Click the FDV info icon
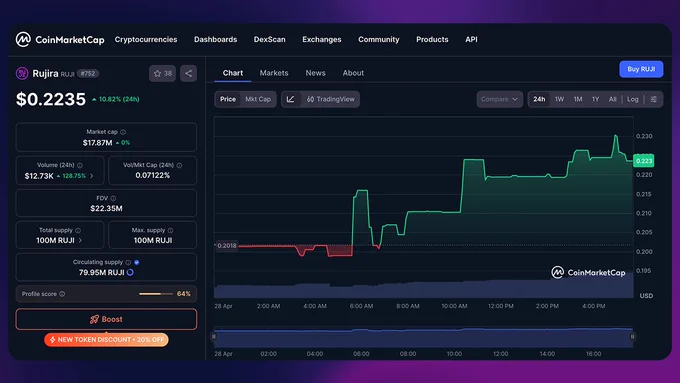Screen dimensions: 680x383 coord(113,198)
